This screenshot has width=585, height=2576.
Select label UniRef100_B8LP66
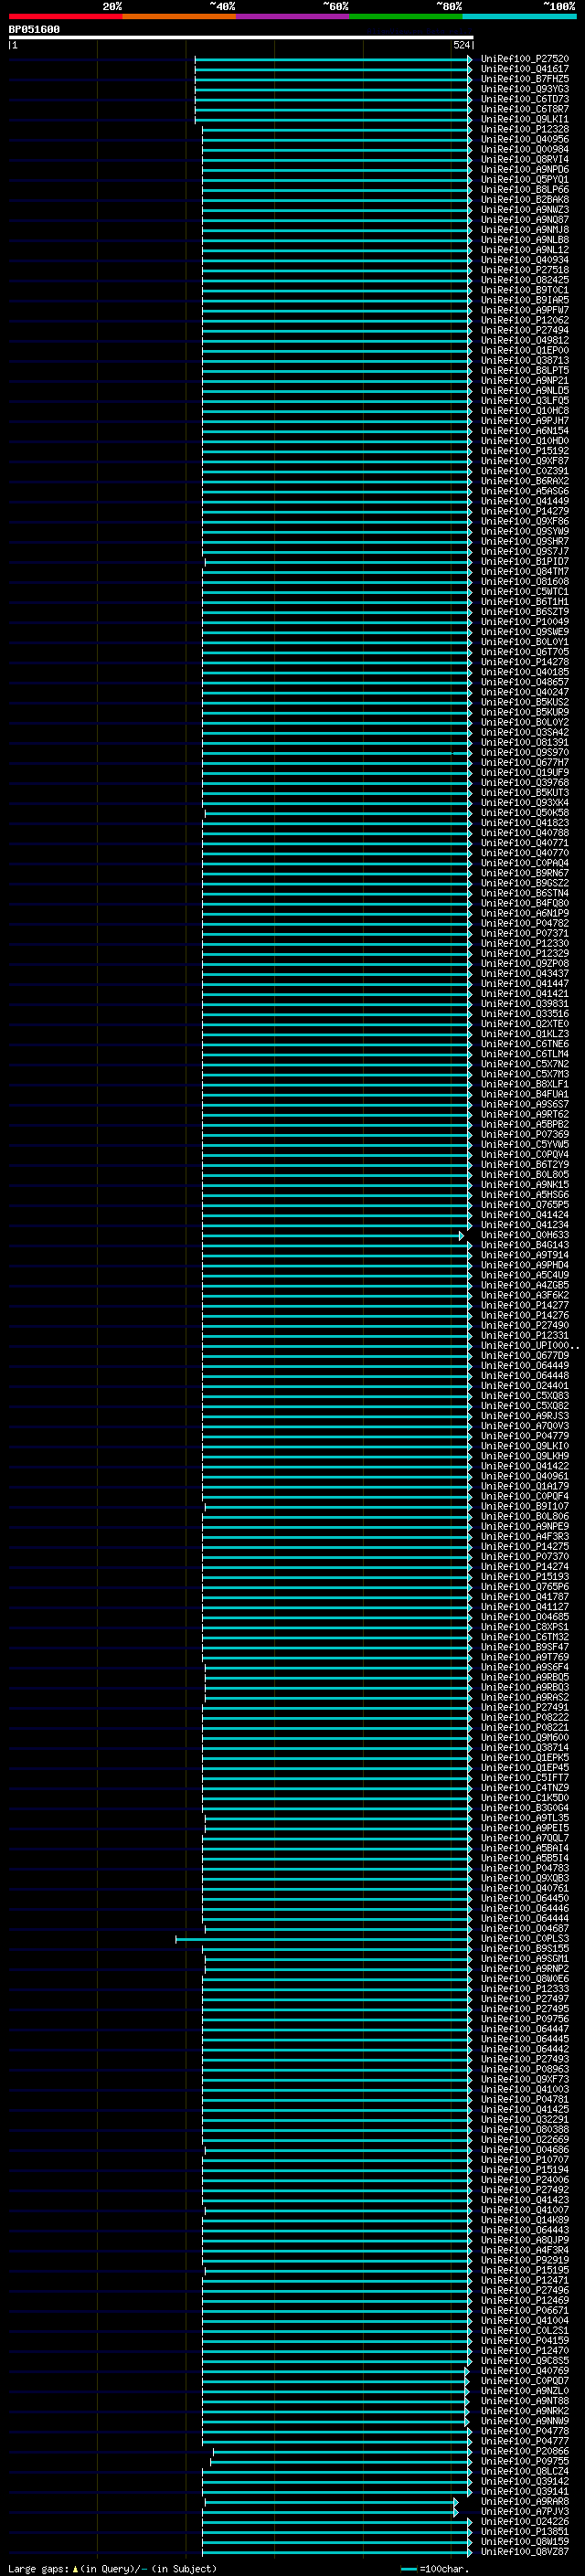(524, 189)
